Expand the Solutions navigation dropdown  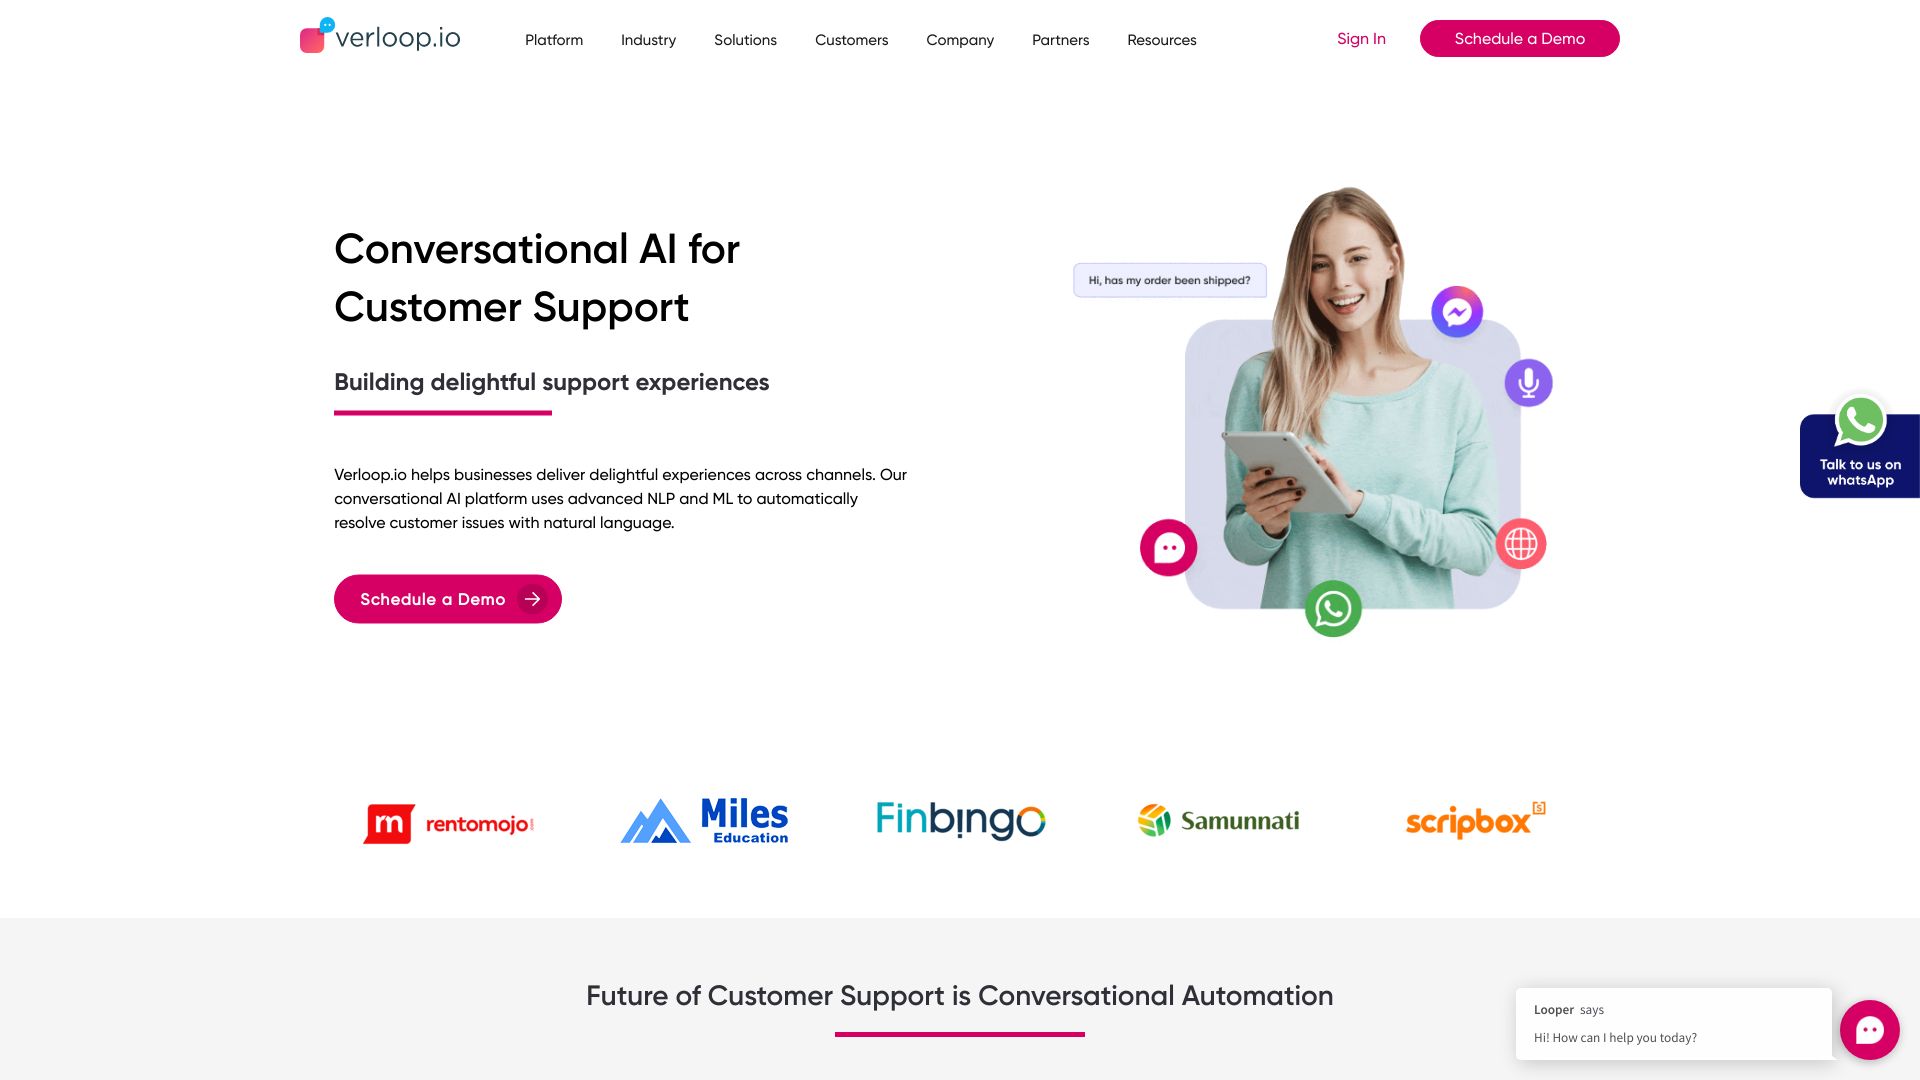(745, 40)
